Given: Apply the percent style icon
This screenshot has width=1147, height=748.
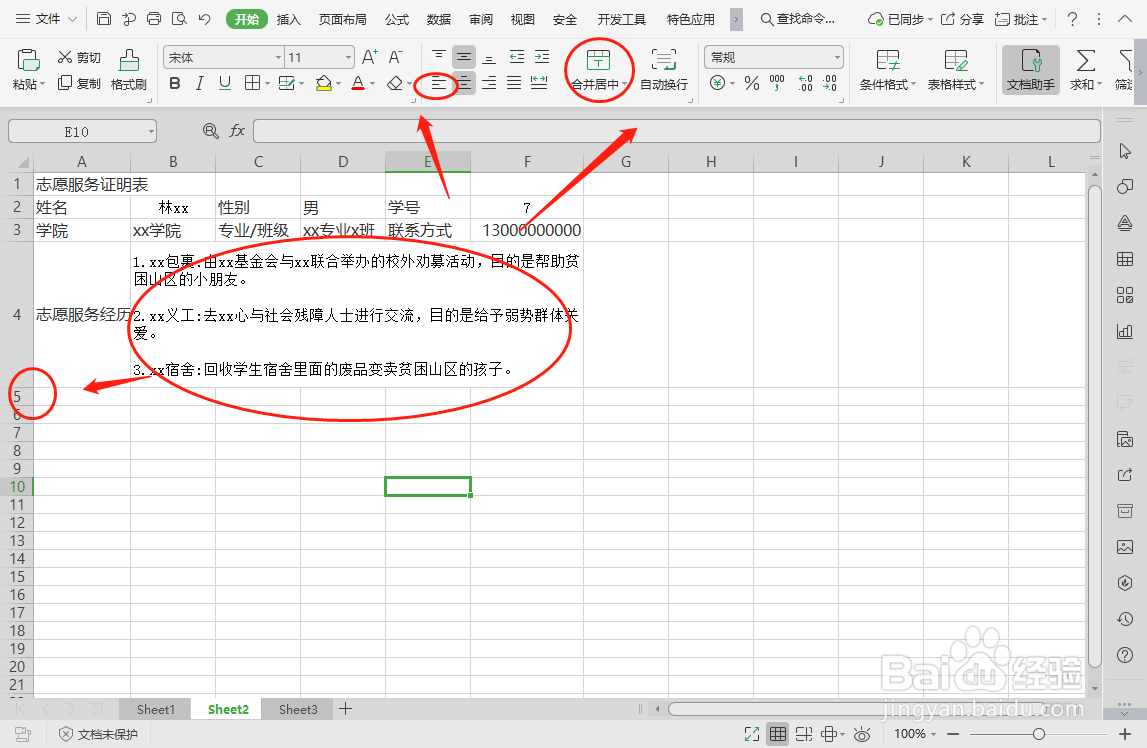Looking at the screenshot, I should point(749,84).
